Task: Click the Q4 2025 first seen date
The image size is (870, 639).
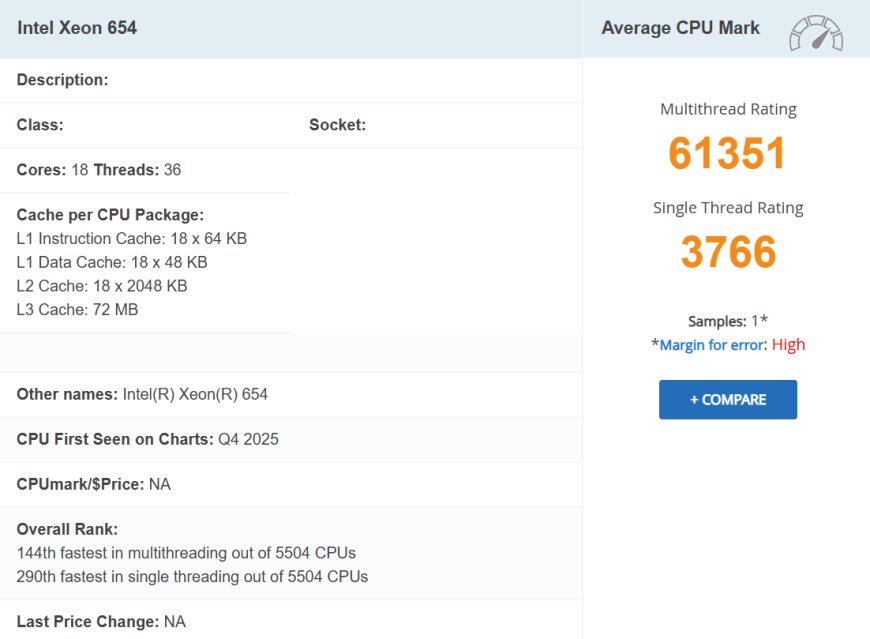Action: click(249, 439)
